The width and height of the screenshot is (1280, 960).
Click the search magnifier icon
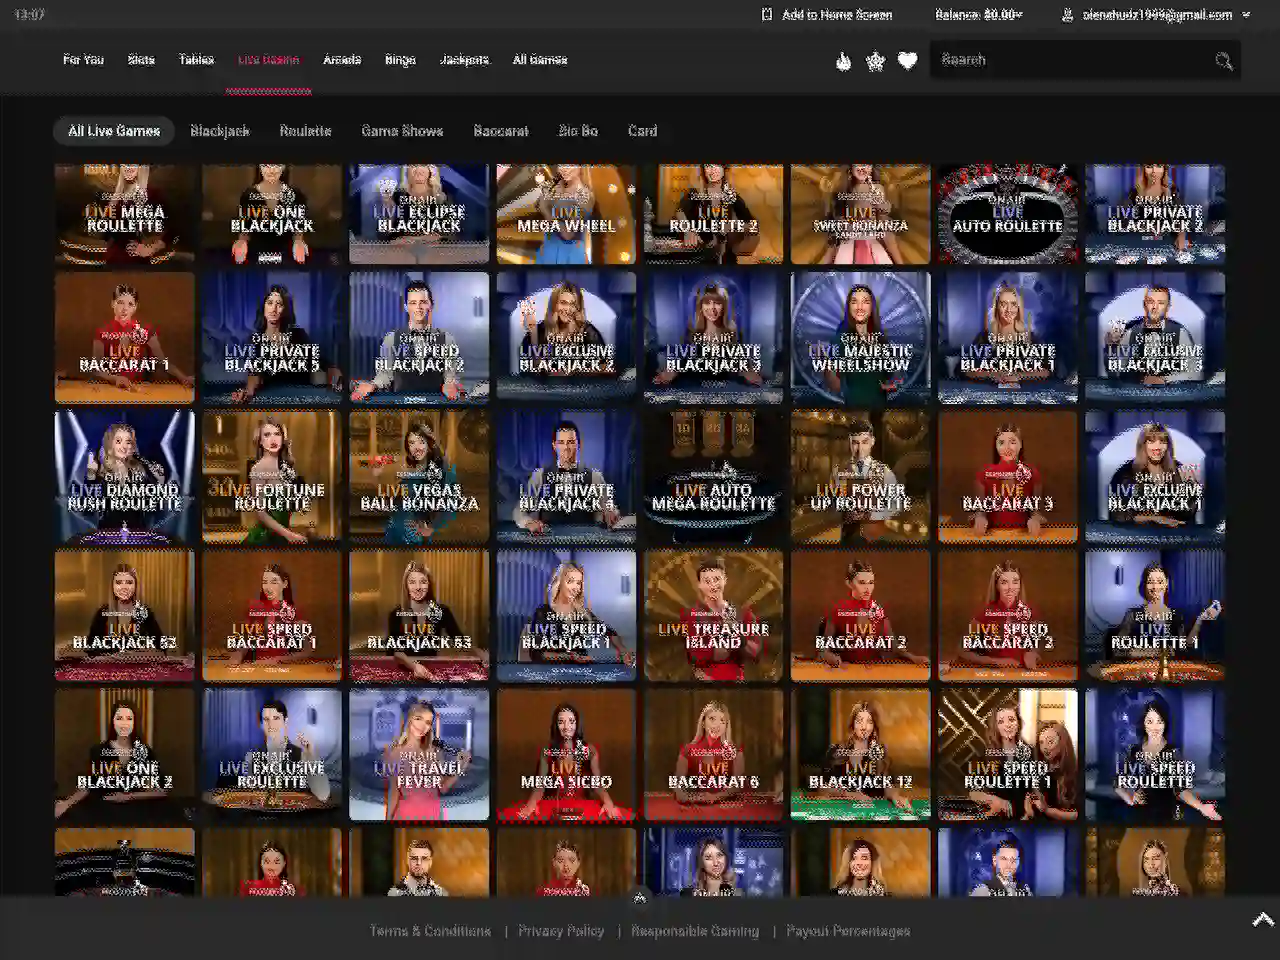(x=1223, y=61)
